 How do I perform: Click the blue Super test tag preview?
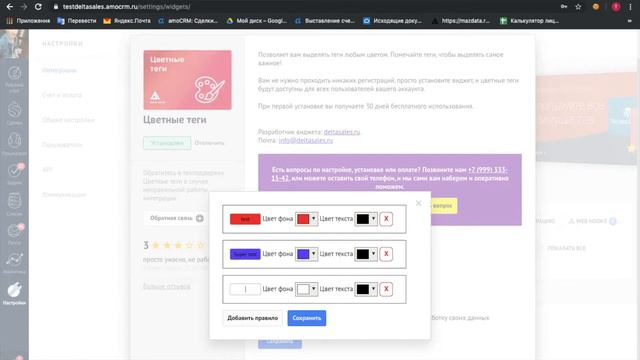click(245, 254)
